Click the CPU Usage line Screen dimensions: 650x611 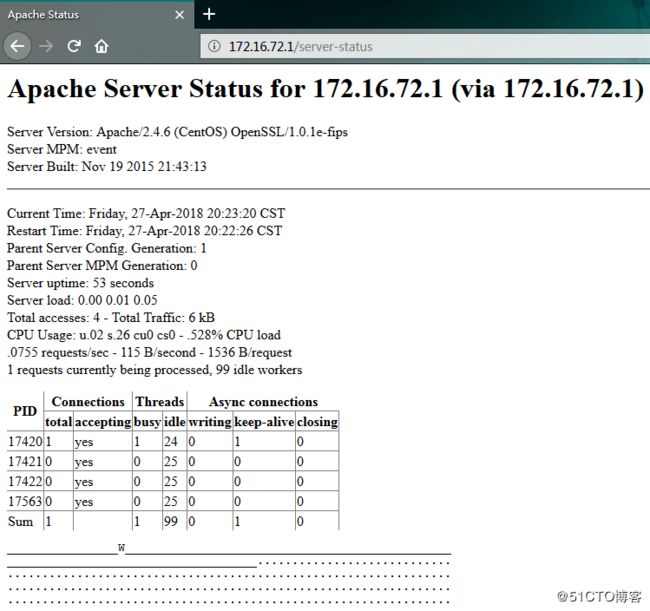[x=144, y=335]
